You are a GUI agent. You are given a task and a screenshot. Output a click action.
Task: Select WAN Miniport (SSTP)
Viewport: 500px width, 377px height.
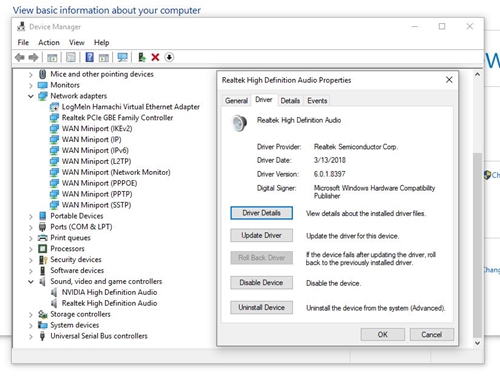(96, 205)
